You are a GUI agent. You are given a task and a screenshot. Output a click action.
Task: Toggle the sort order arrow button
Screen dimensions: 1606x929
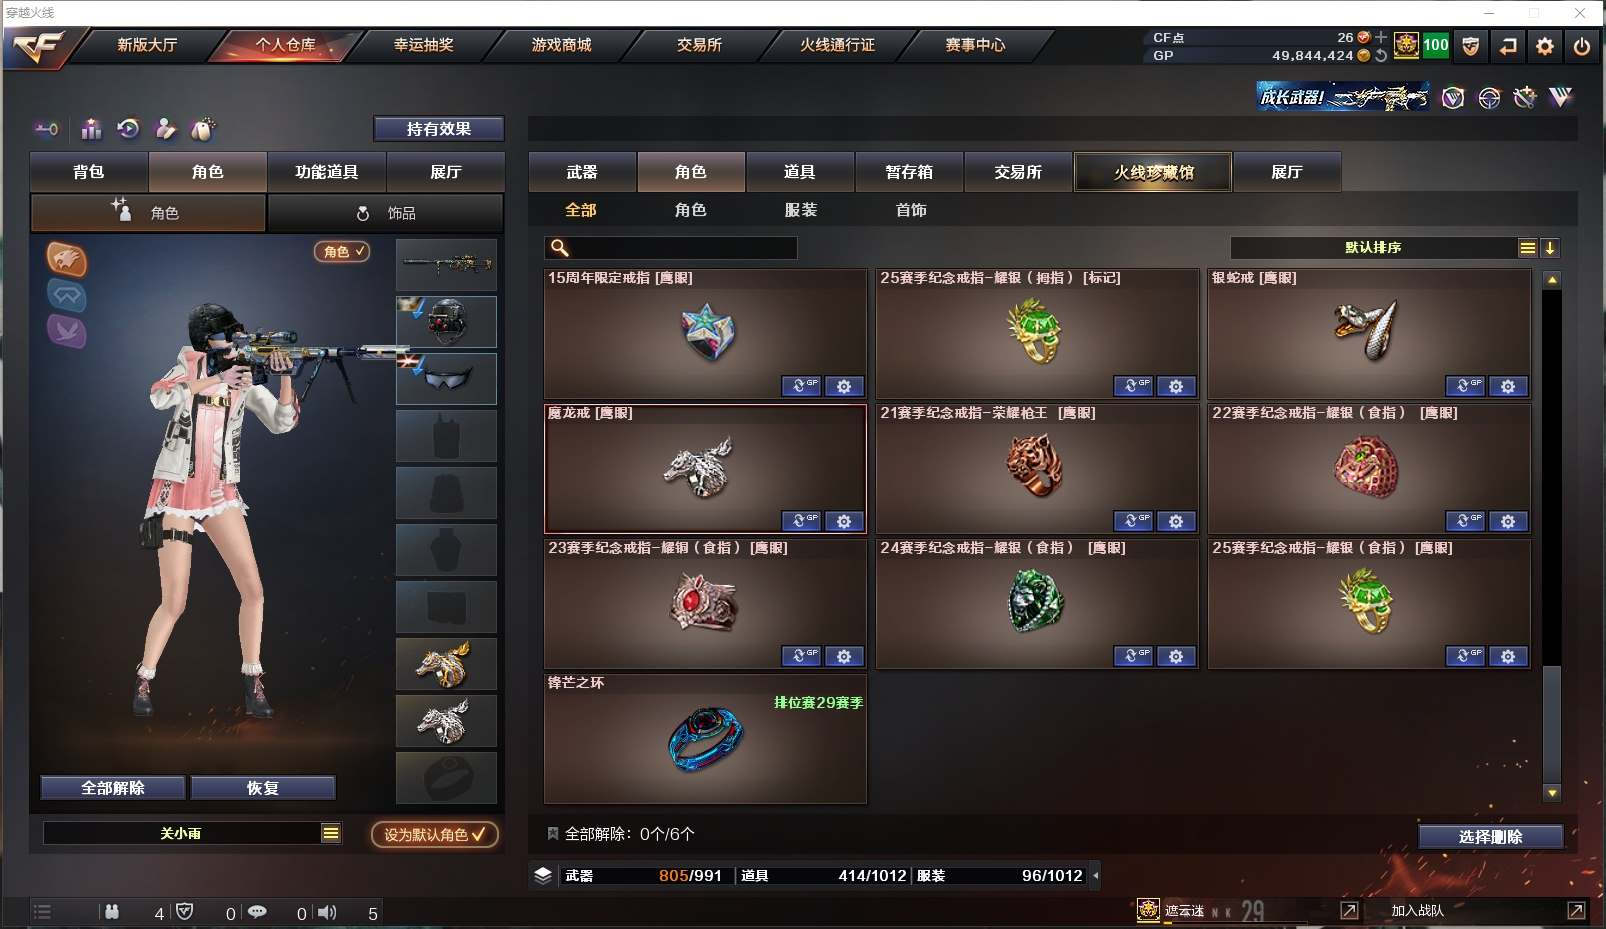(x=1550, y=248)
